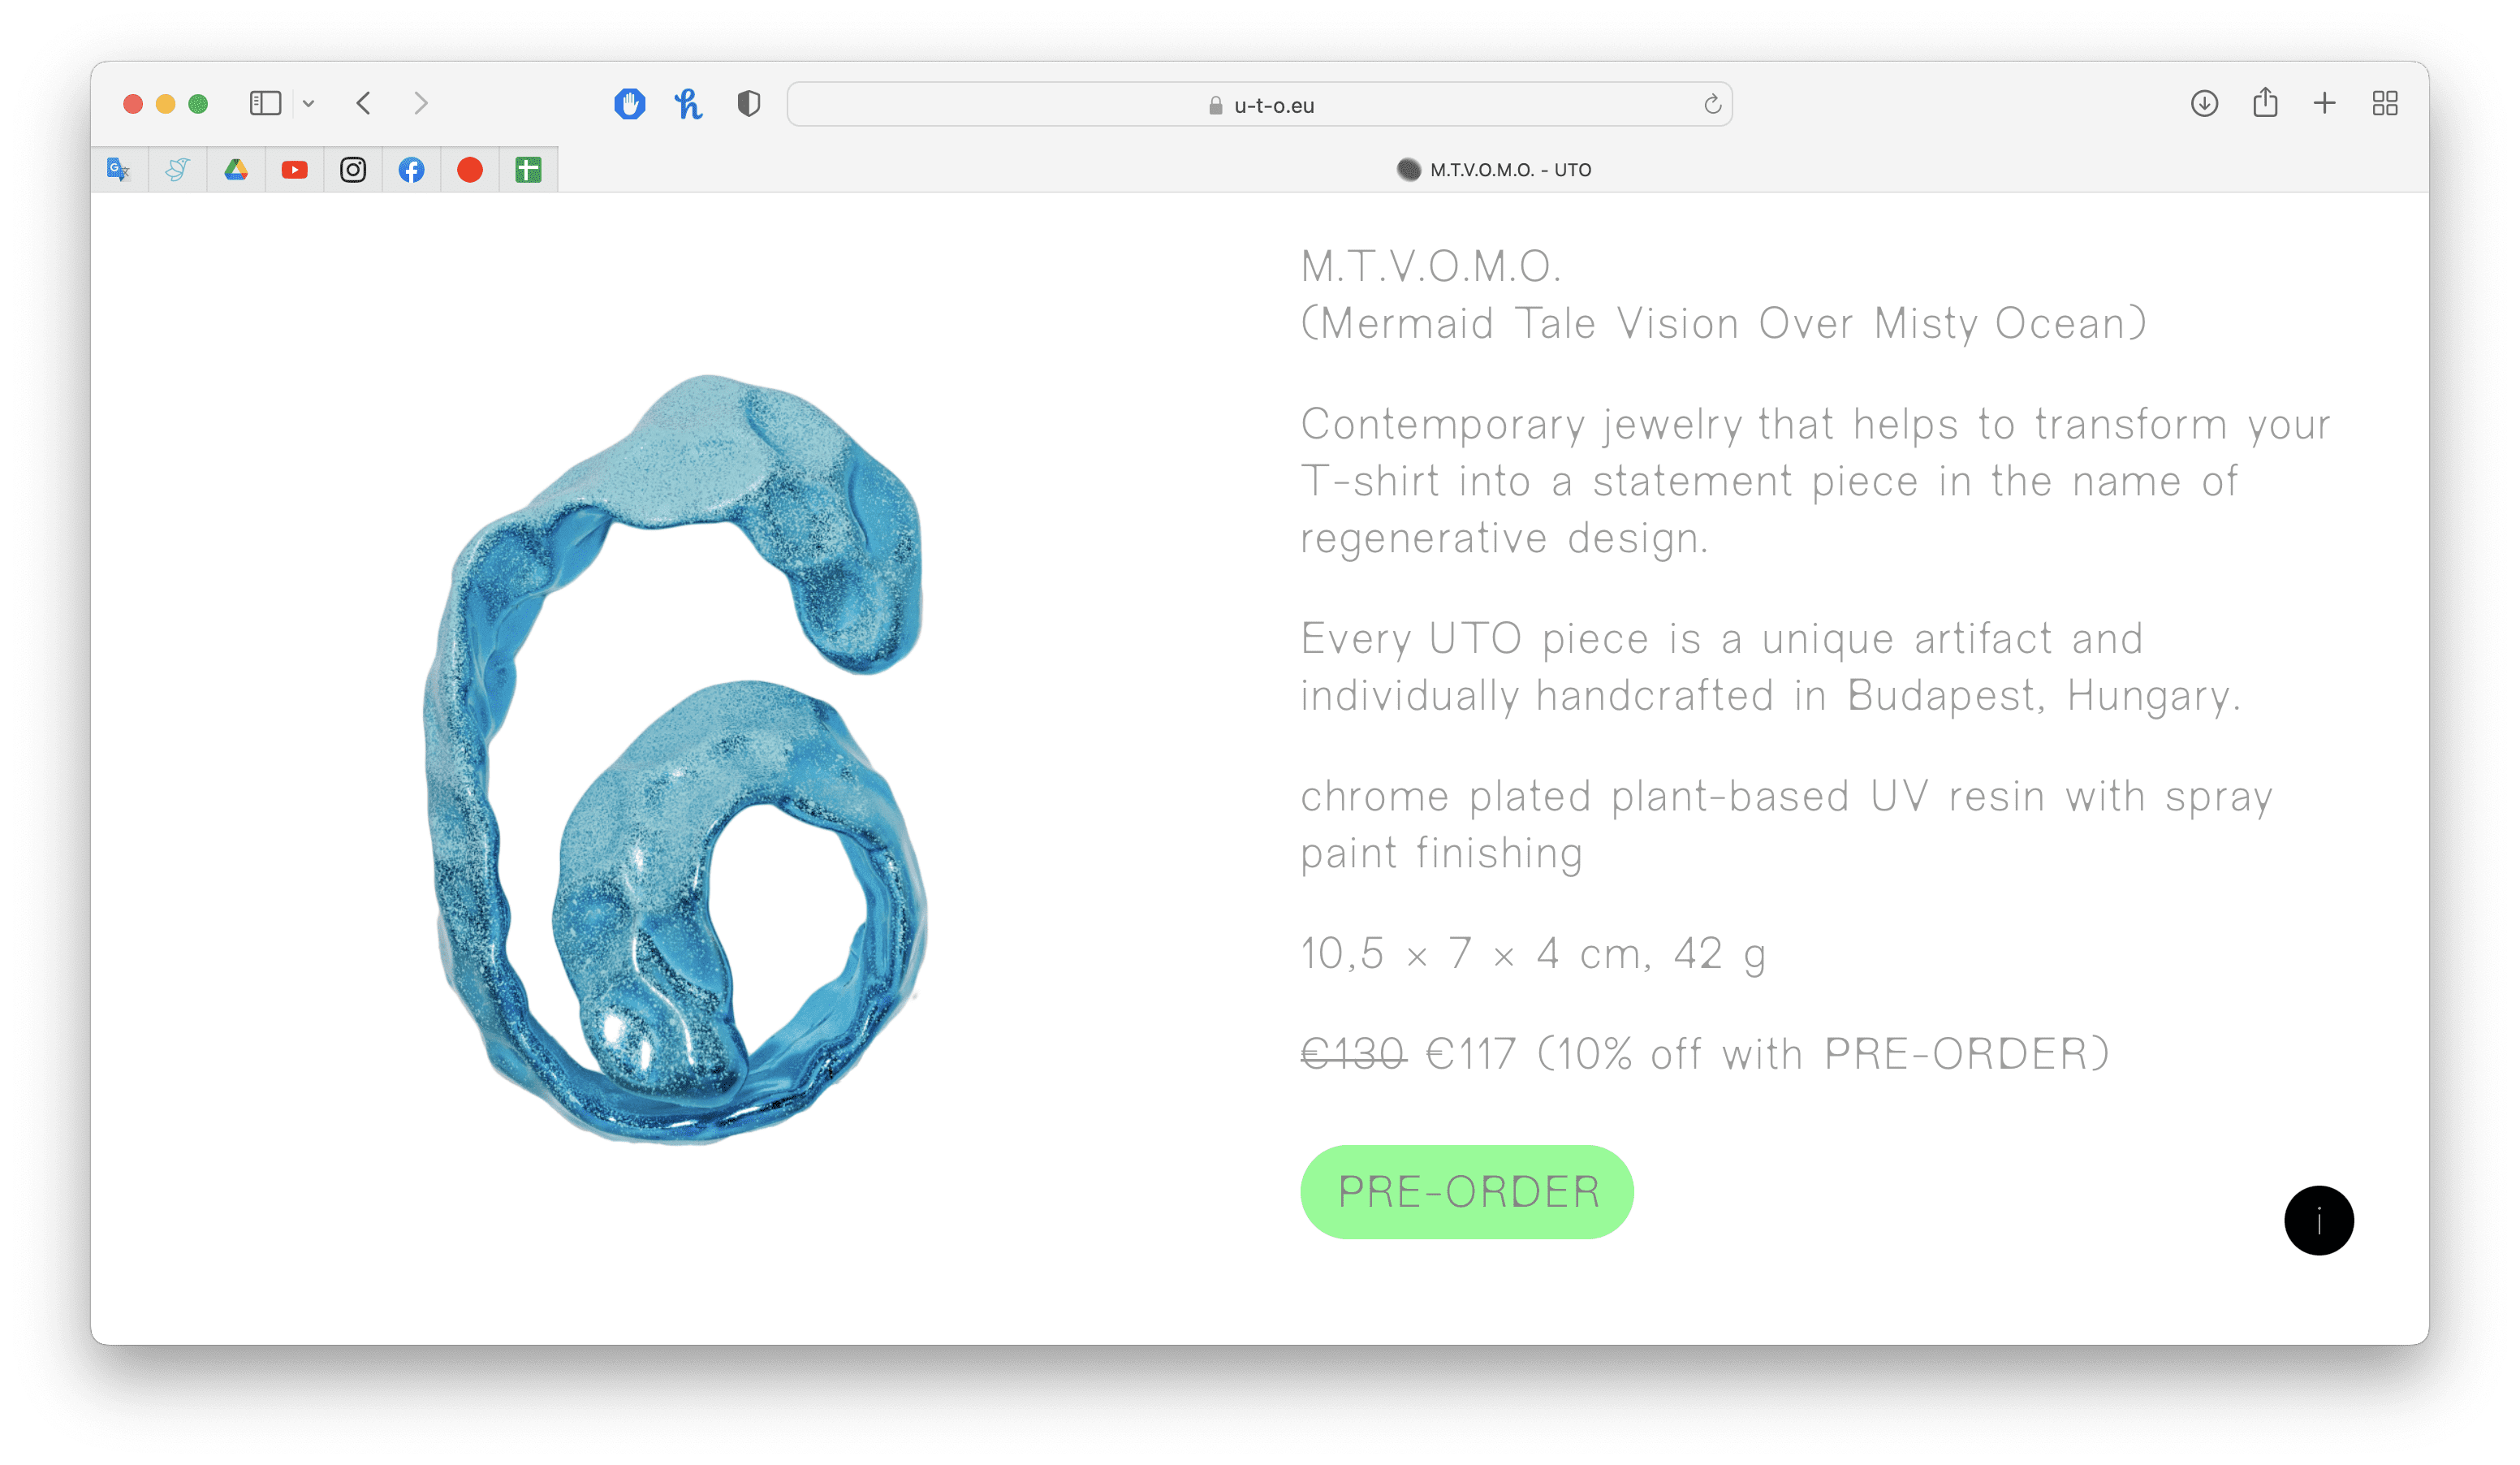Click the green PRE-ORDER button
2520x1465 pixels.
pos(1466,1192)
